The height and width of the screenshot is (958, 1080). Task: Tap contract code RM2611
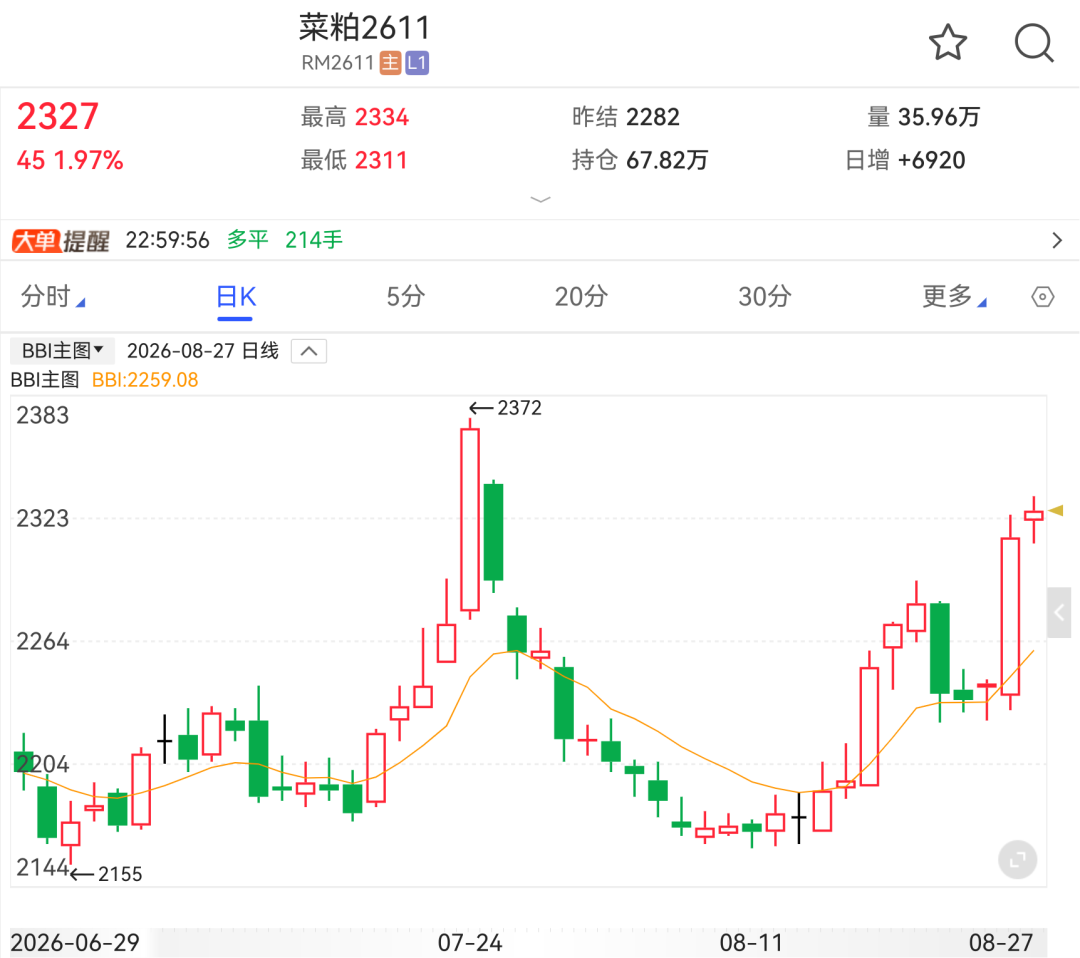pyautogui.click(x=338, y=63)
